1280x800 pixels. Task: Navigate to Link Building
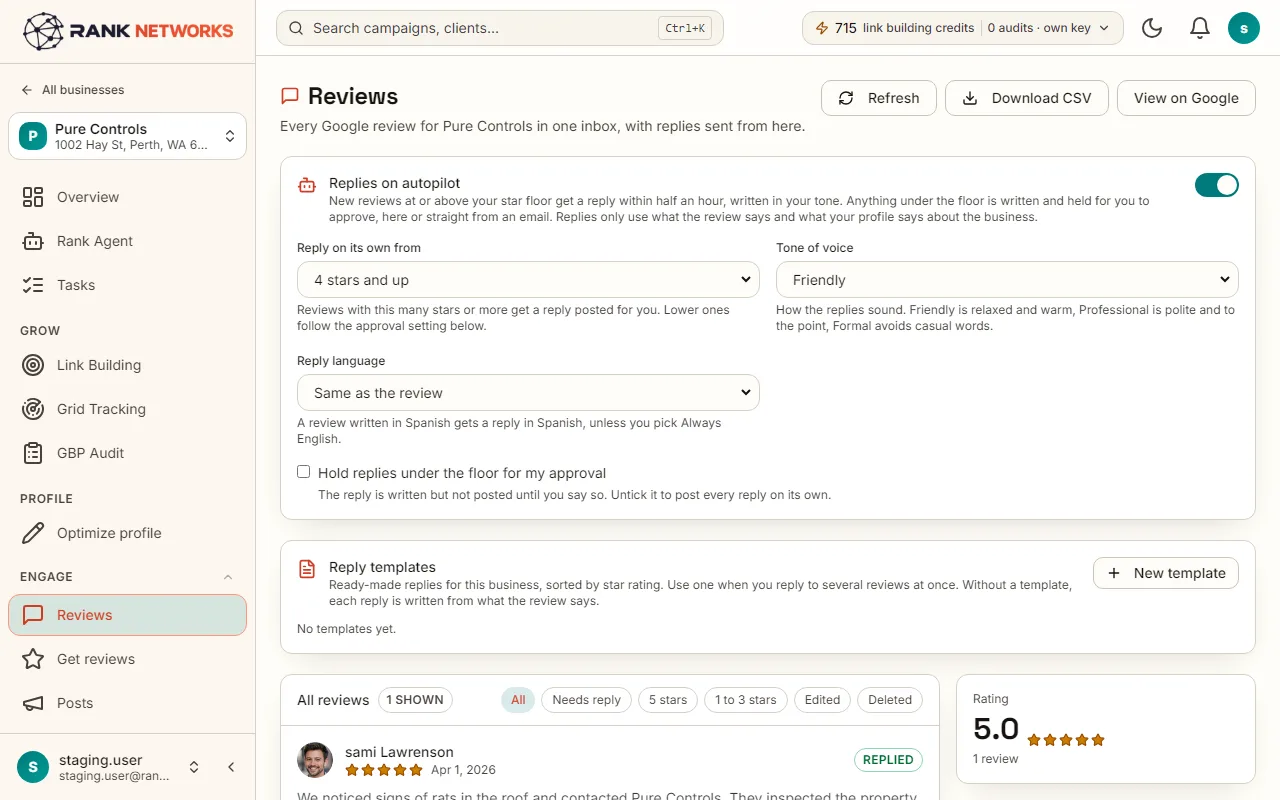(127, 365)
